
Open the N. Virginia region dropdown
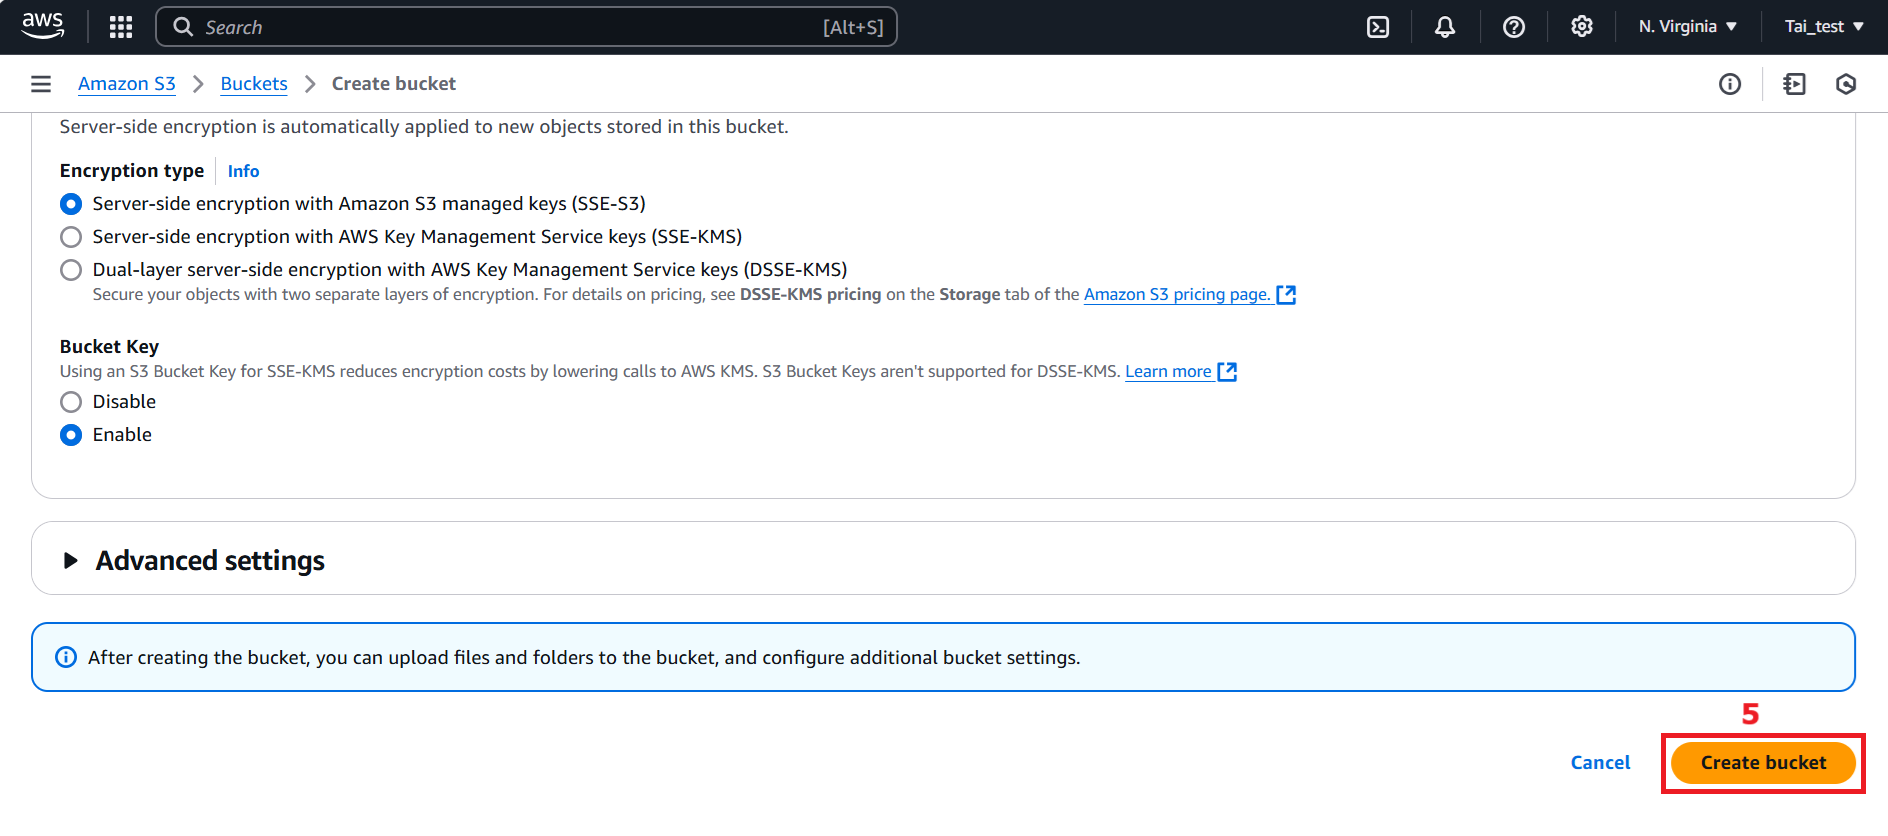coord(1688,27)
